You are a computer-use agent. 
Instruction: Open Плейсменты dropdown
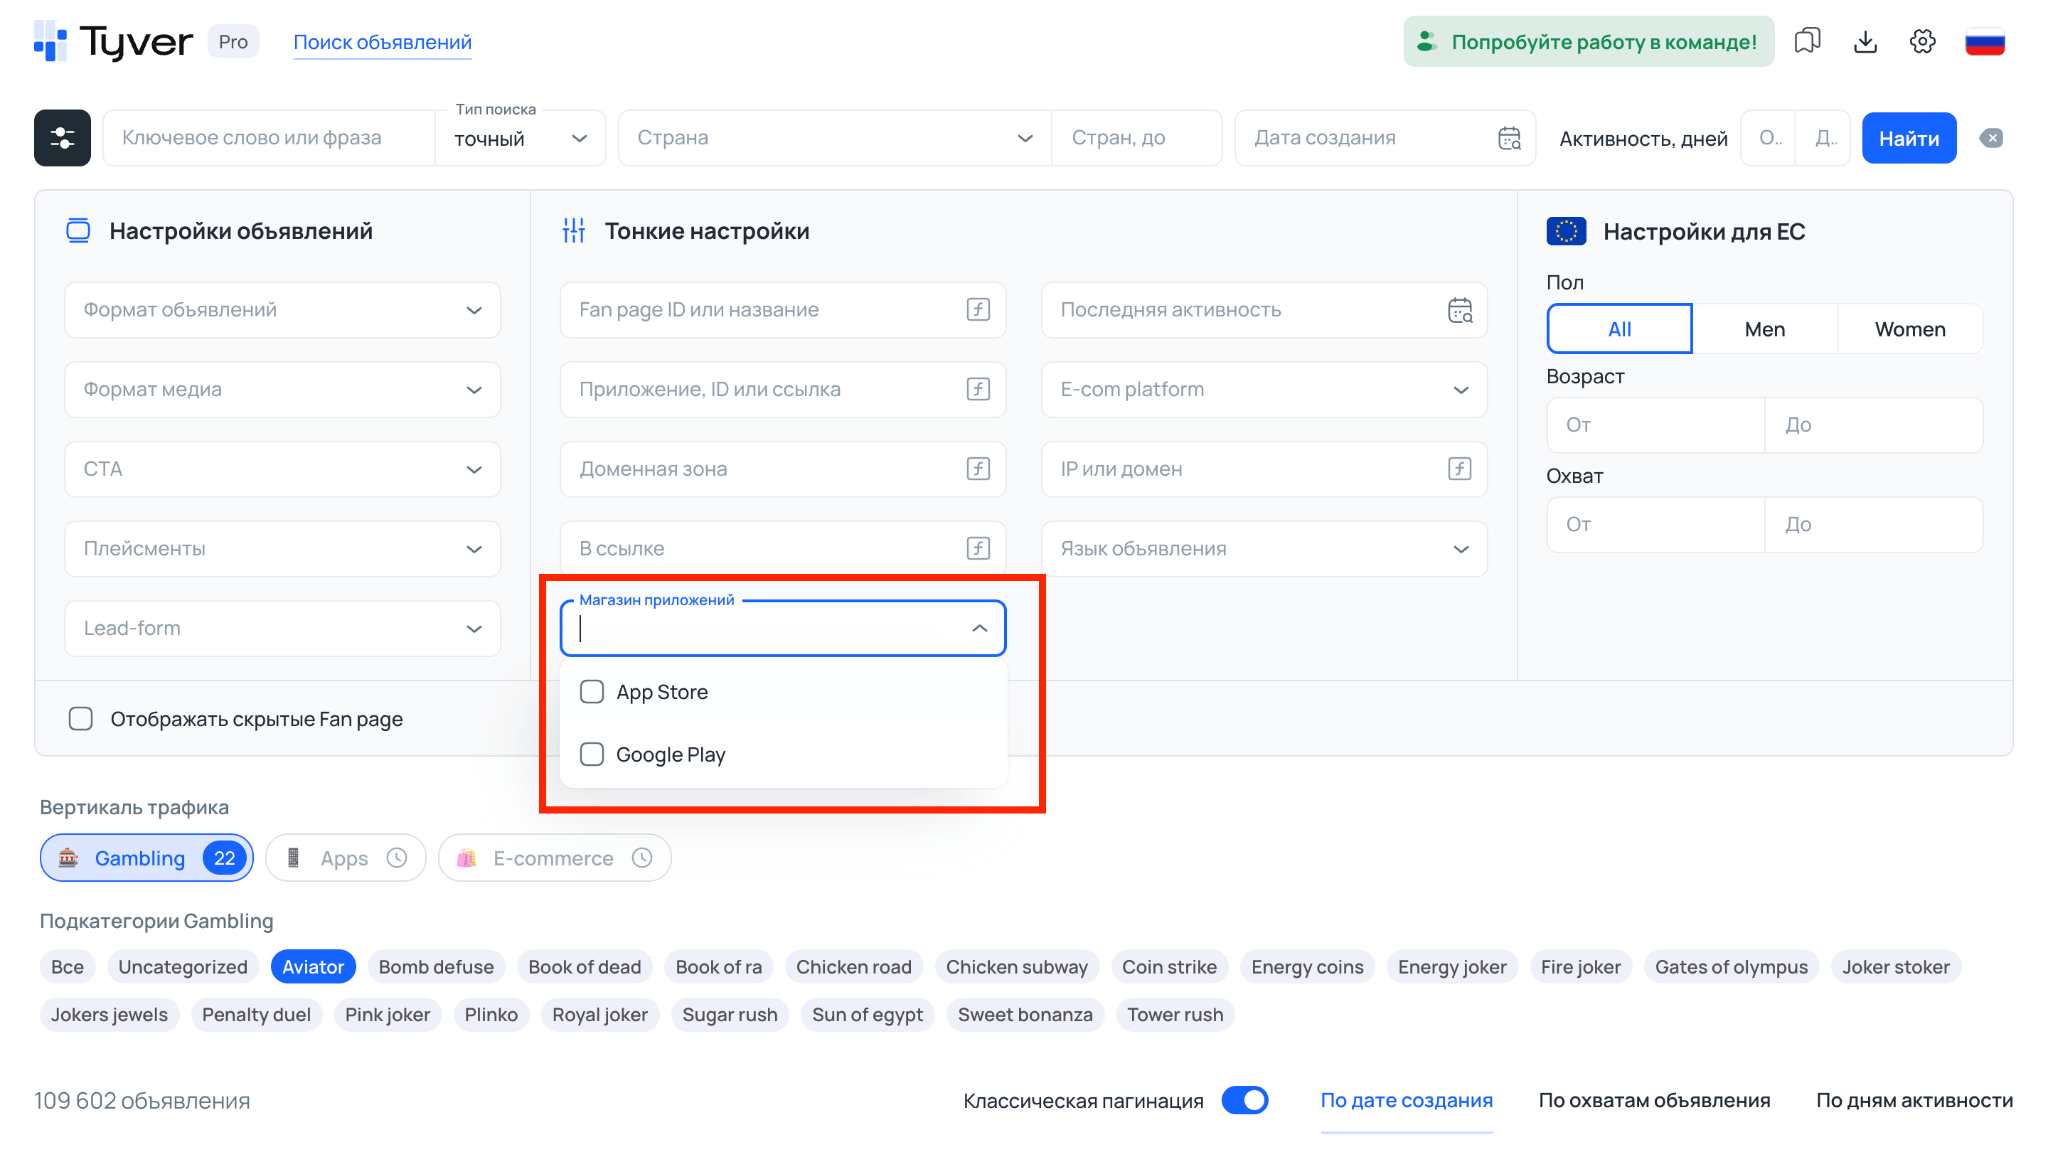(282, 548)
